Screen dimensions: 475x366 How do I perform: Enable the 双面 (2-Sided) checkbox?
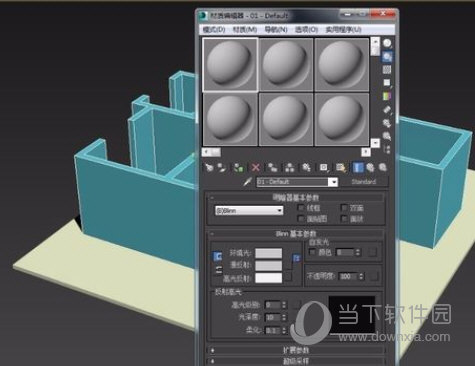pos(344,208)
